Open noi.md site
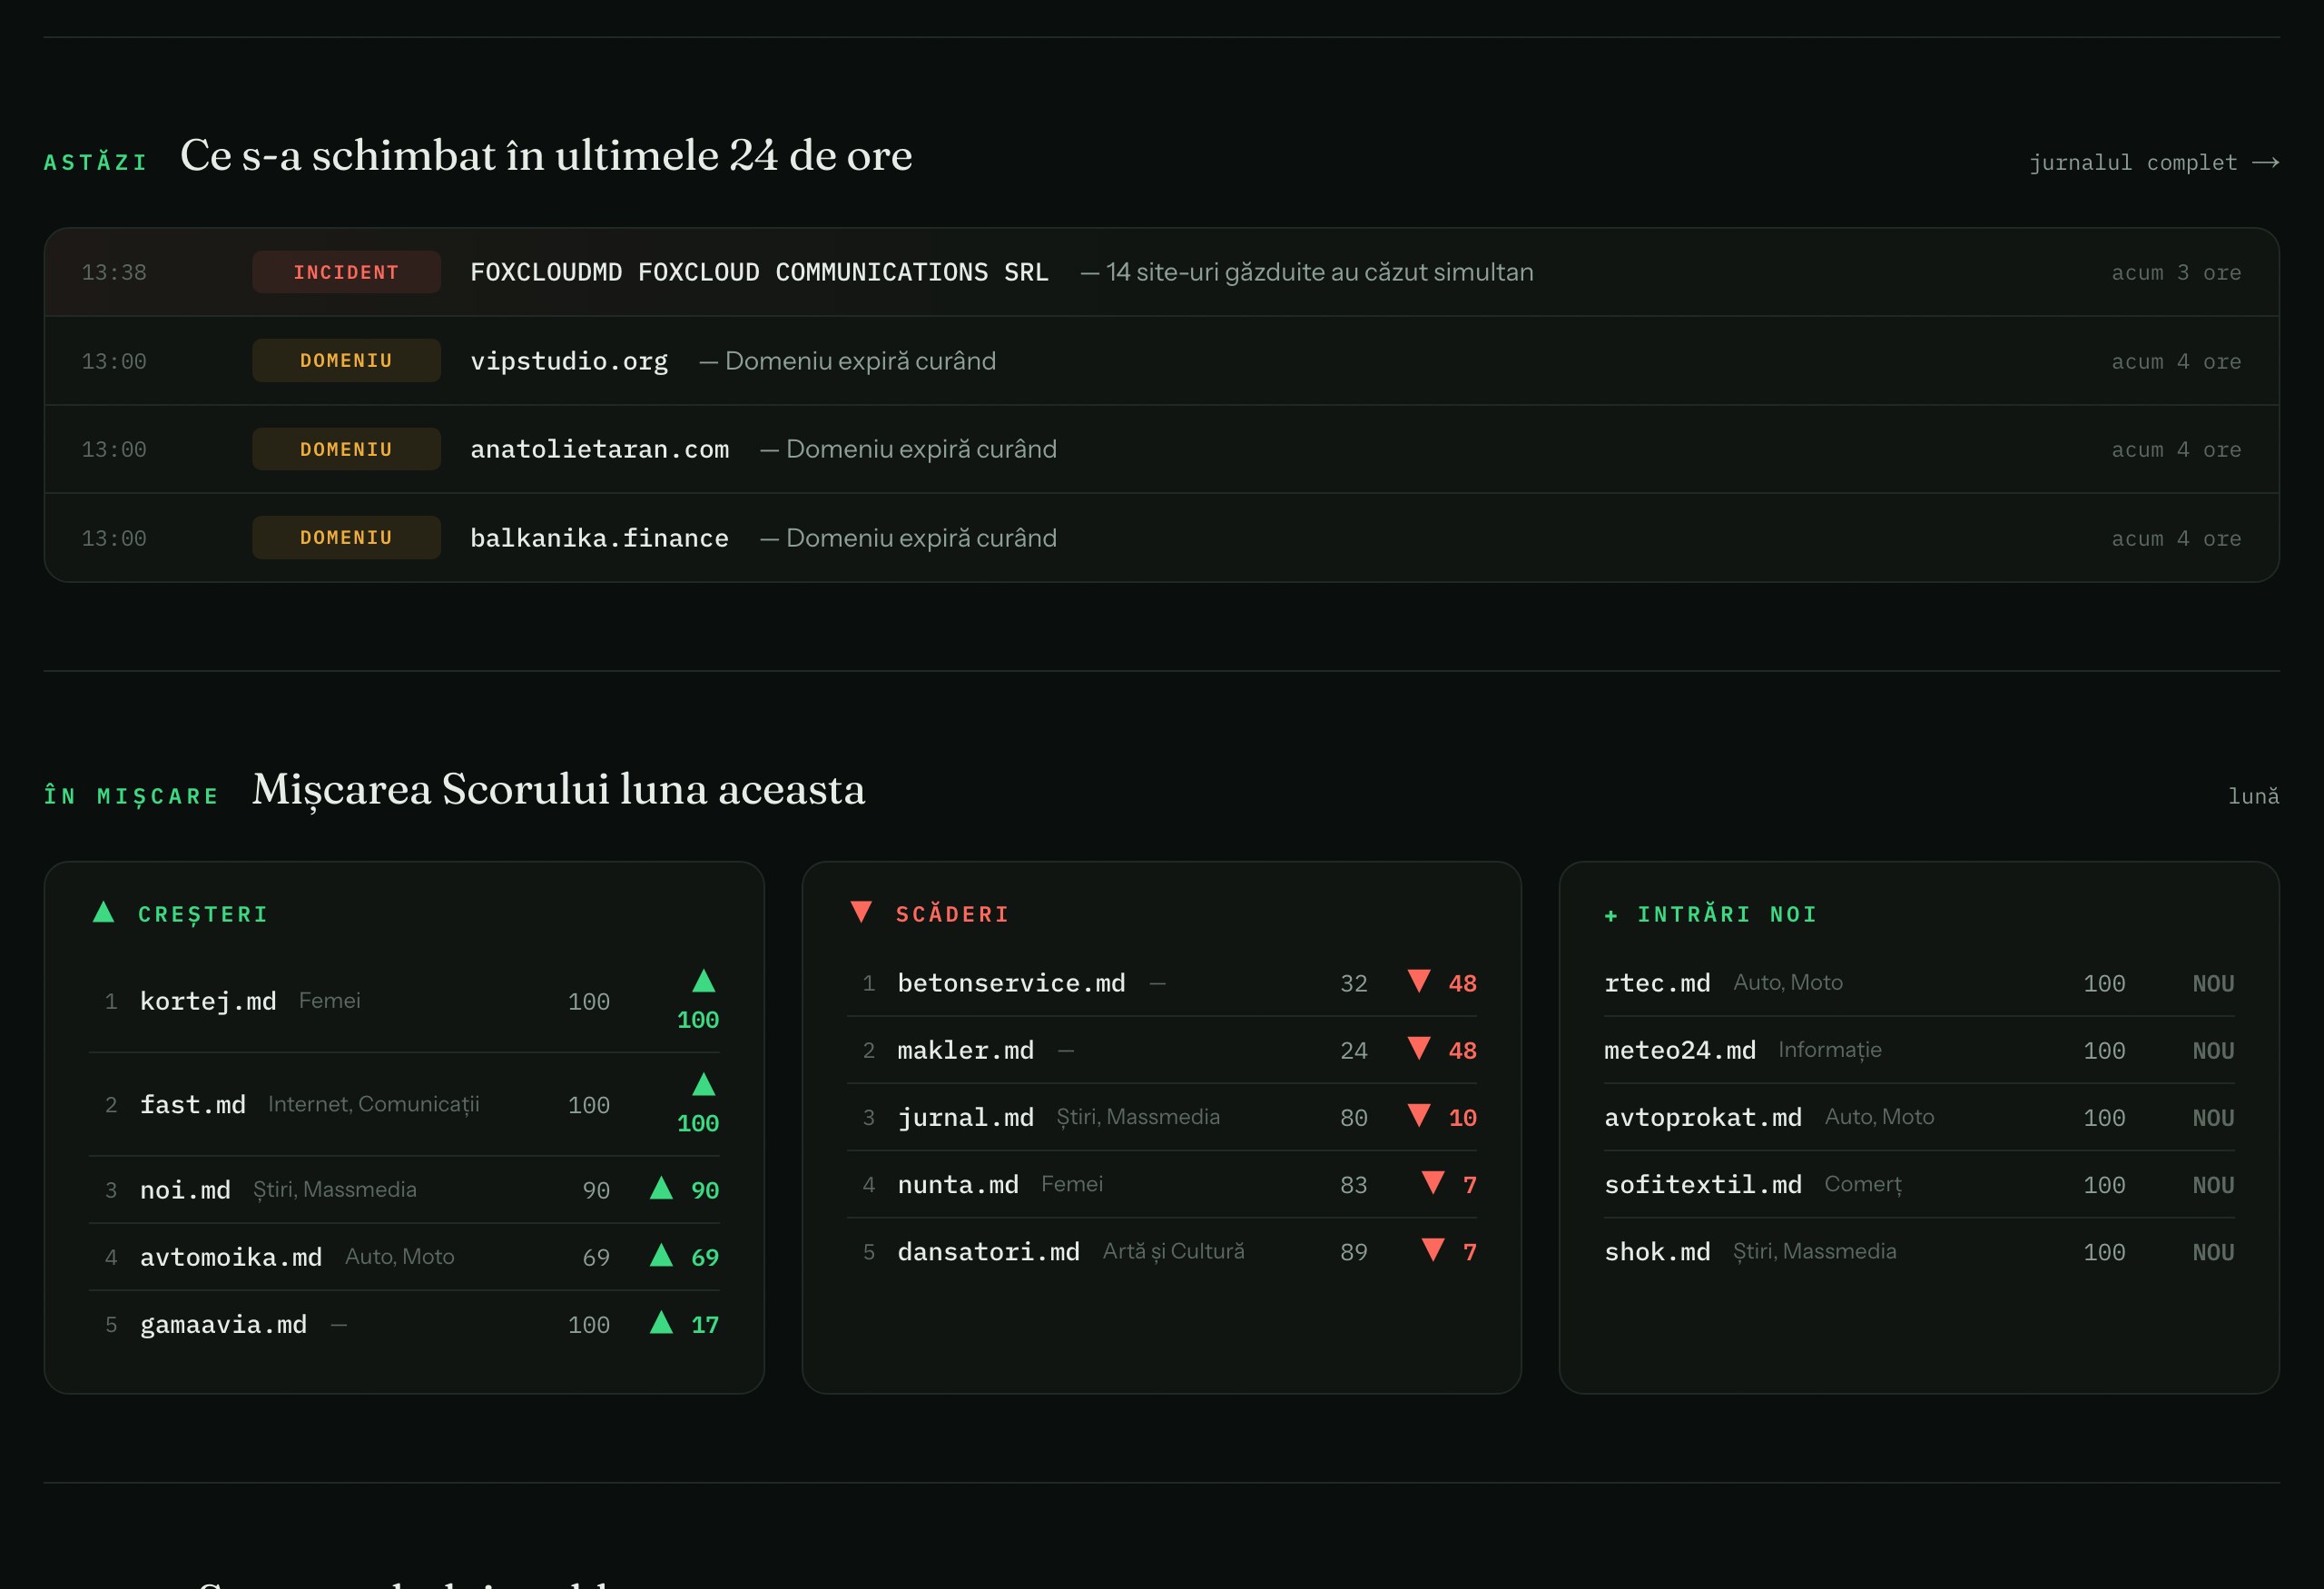Viewport: 2324px width, 1589px height. tap(185, 1190)
